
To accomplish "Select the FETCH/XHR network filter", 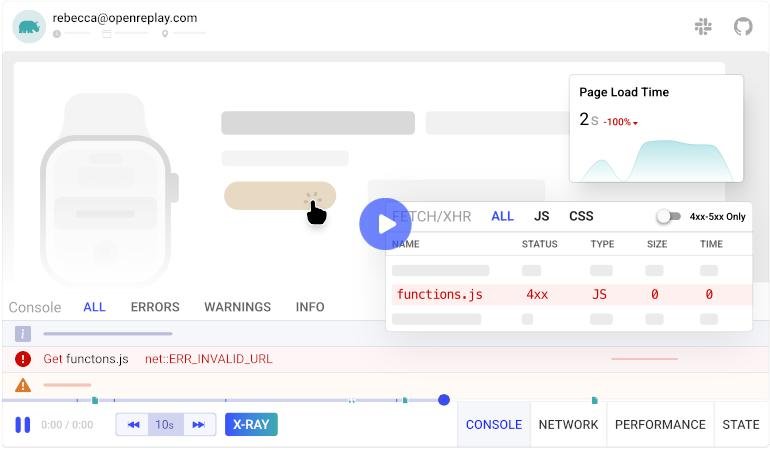I will [x=432, y=216].
